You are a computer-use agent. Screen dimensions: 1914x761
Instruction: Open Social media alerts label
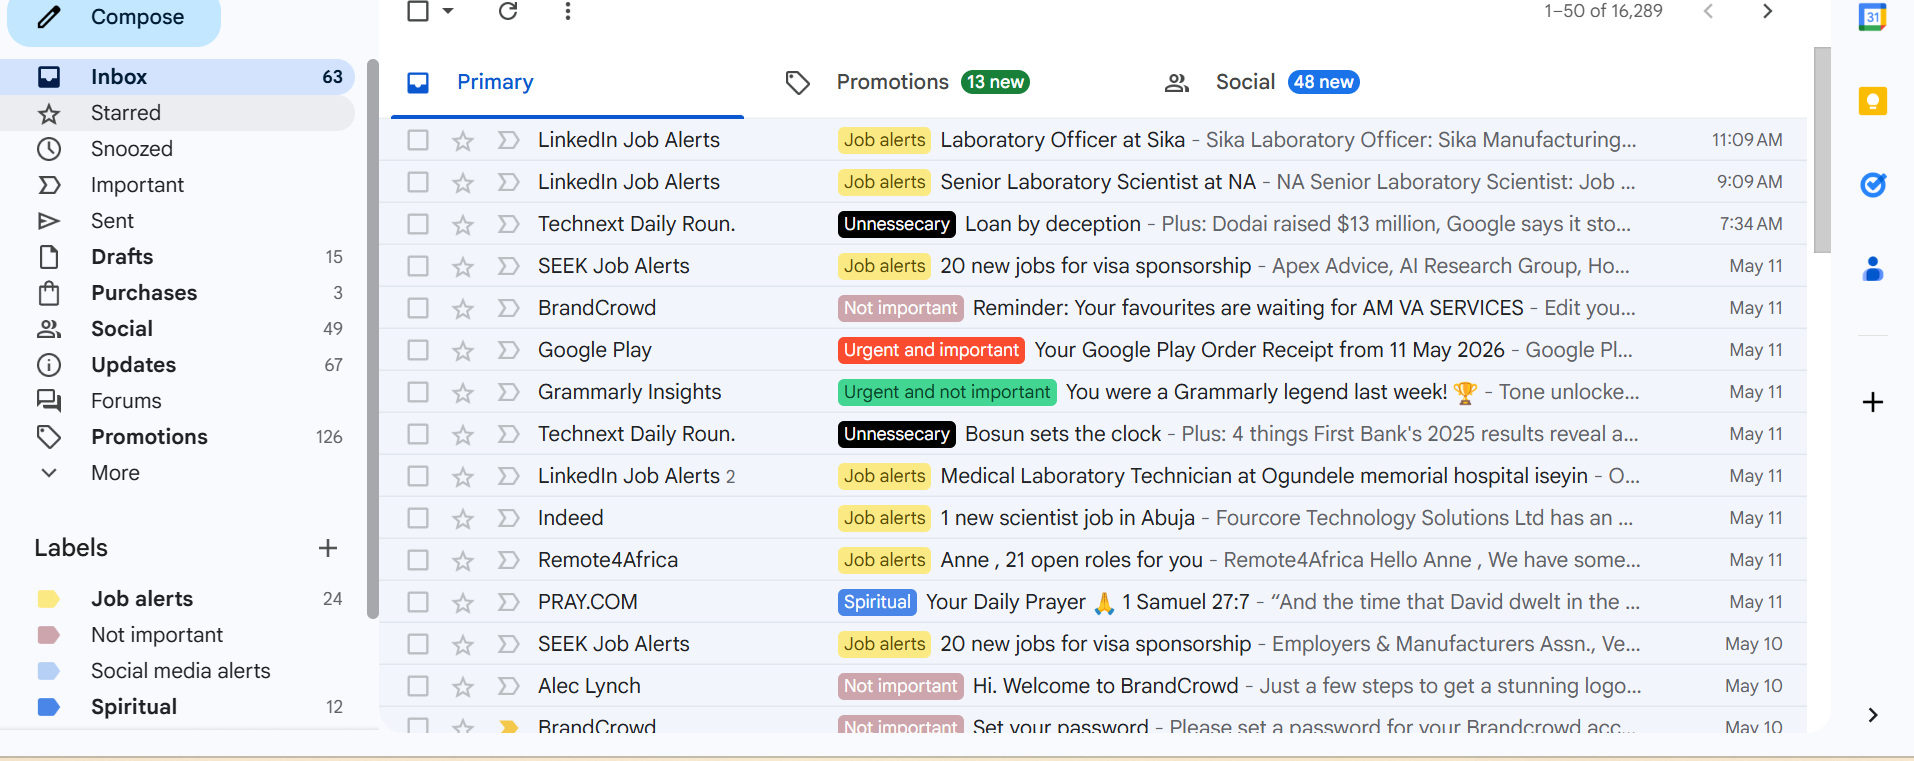180,671
